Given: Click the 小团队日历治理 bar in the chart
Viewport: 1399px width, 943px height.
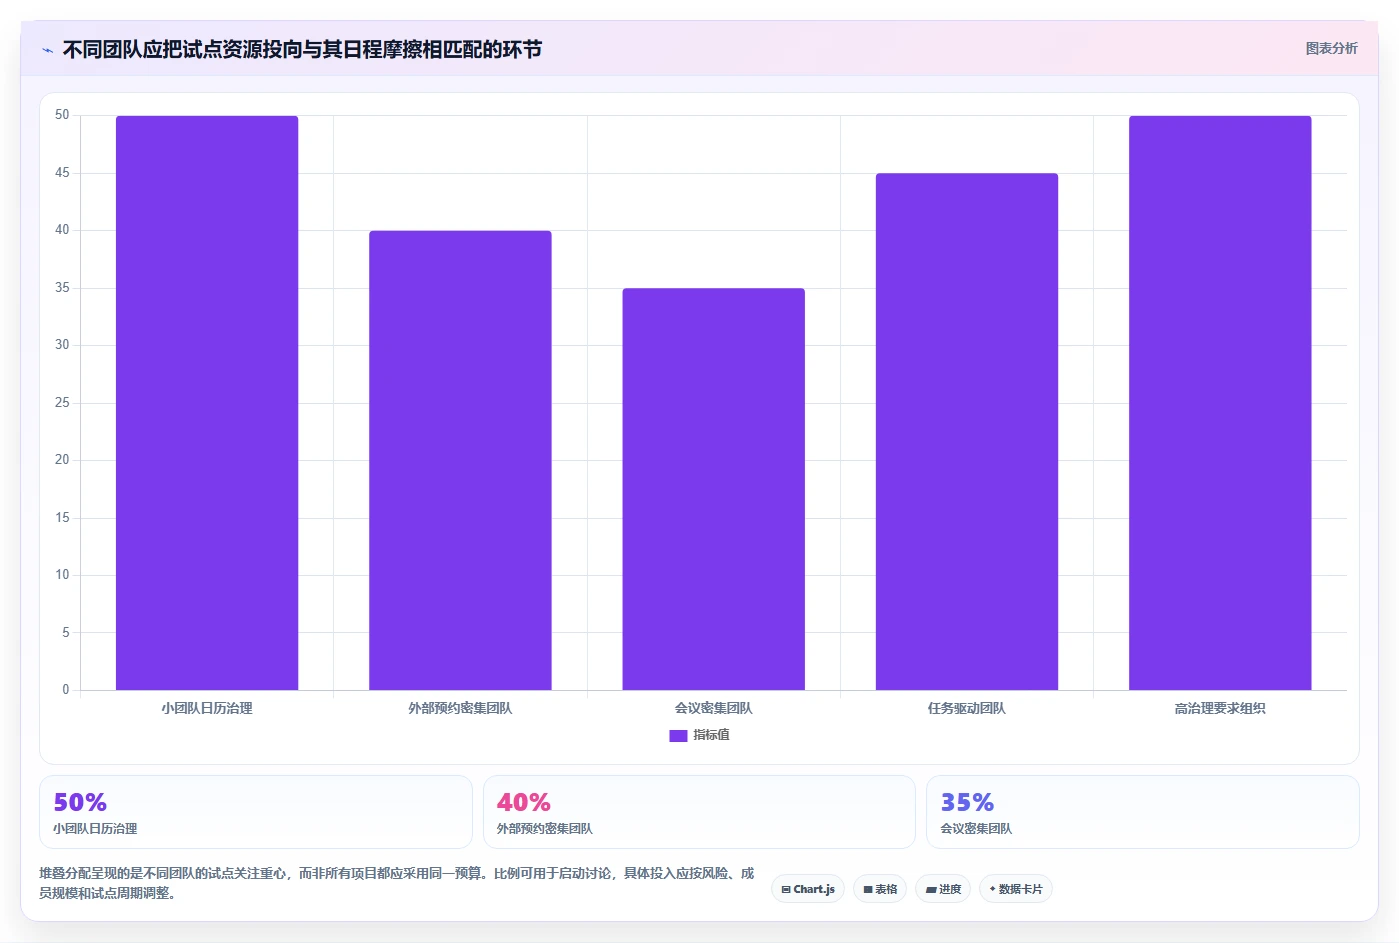Looking at the screenshot, I should point(207,403).
